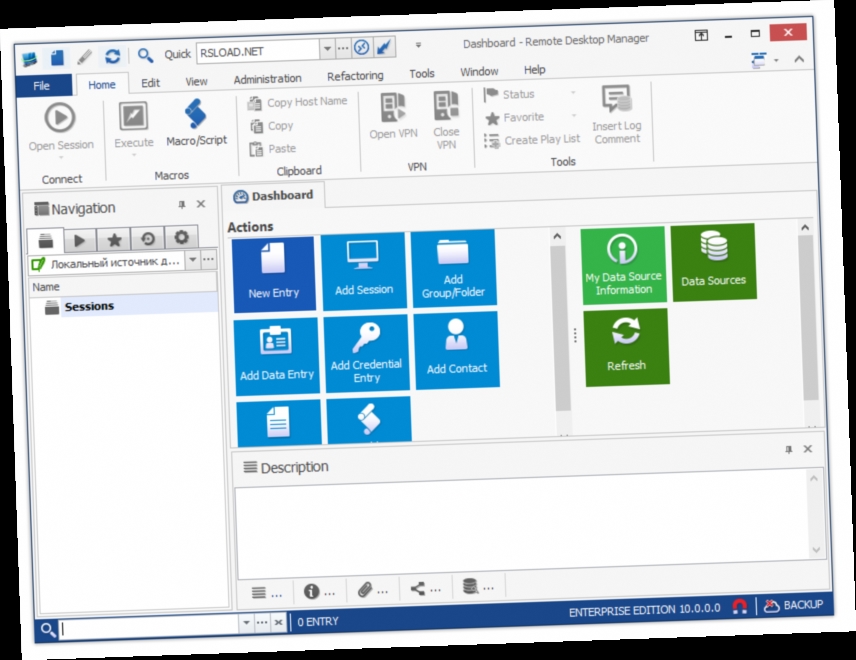Screen dimensions: 856x660
Task: Click Copy Host Name button
Action: click(x=297, y=102)
